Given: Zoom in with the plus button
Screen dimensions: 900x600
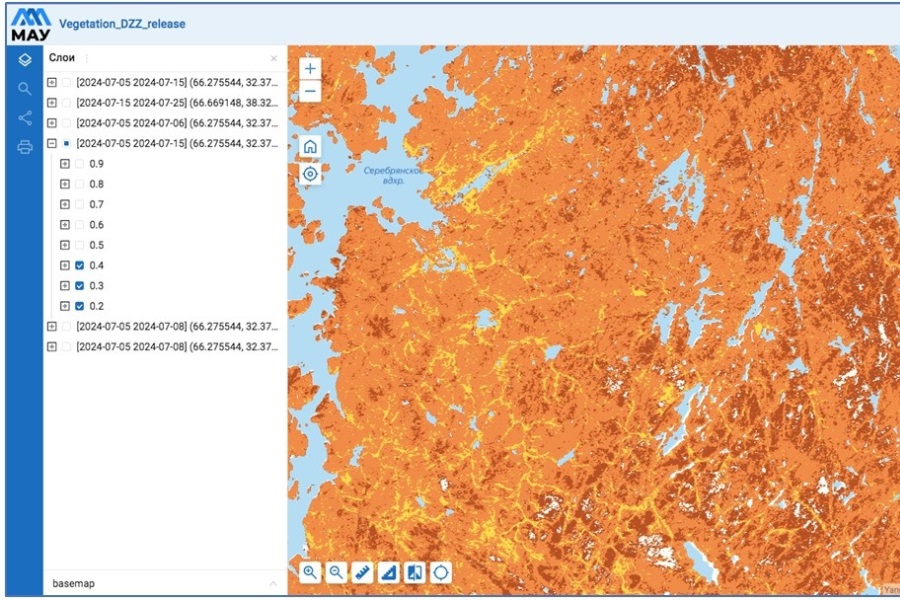Looking at the screenshot, I should [311, 69].
